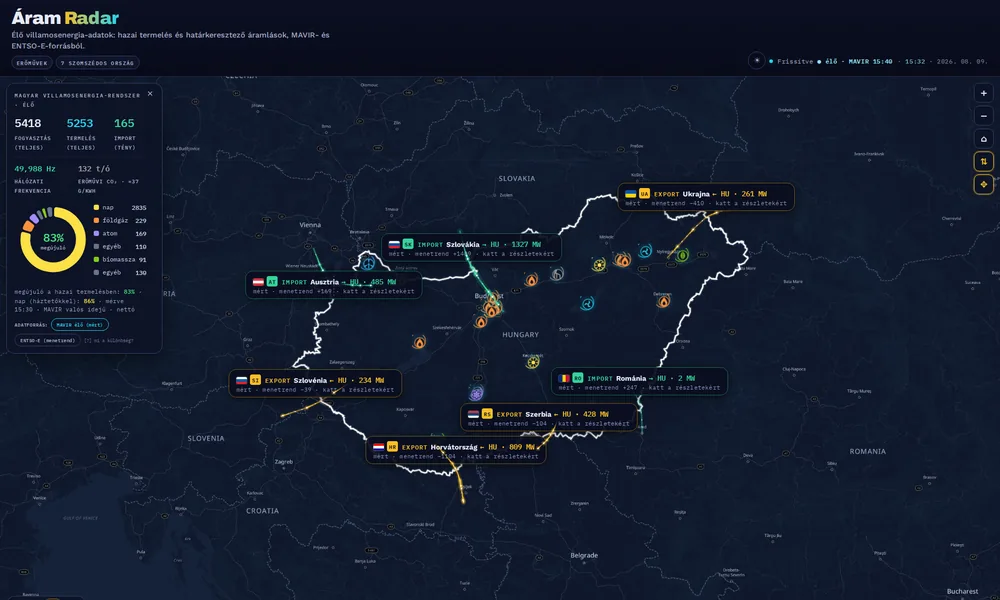1000x600 pixels.
Task: Click the purple atom plant marker at Paks
Action: [x=476, y=393]
